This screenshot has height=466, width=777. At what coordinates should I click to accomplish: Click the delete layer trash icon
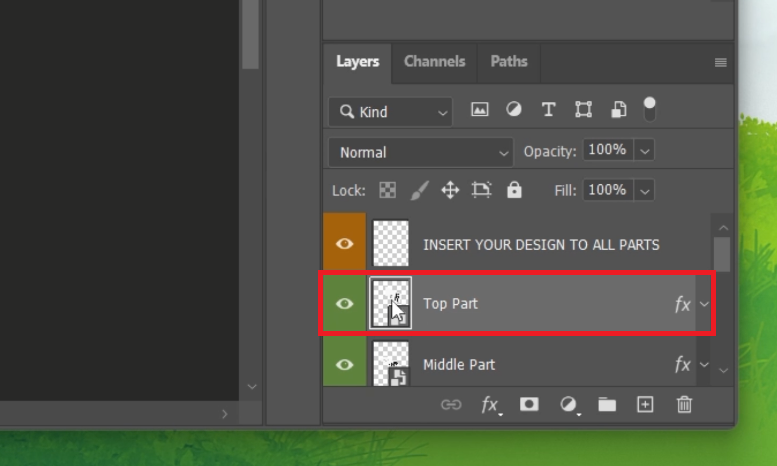pos(684,404)
